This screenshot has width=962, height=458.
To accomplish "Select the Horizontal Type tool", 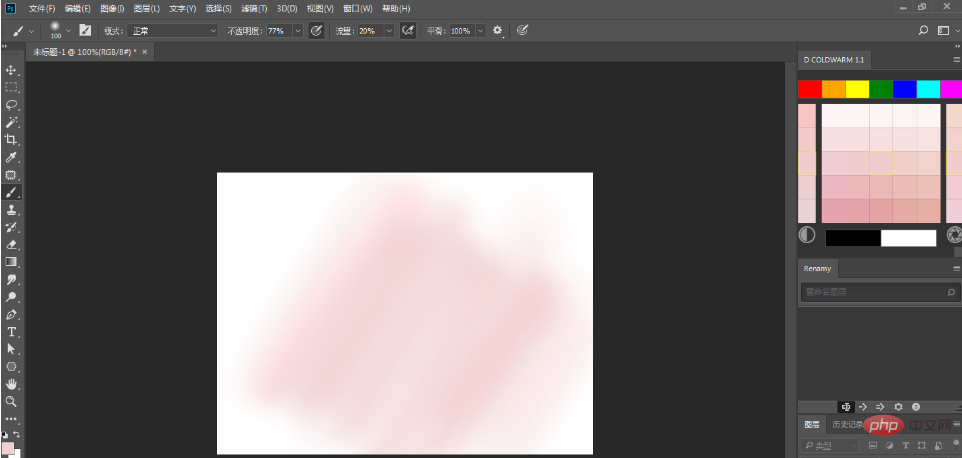I will point(11,332).
